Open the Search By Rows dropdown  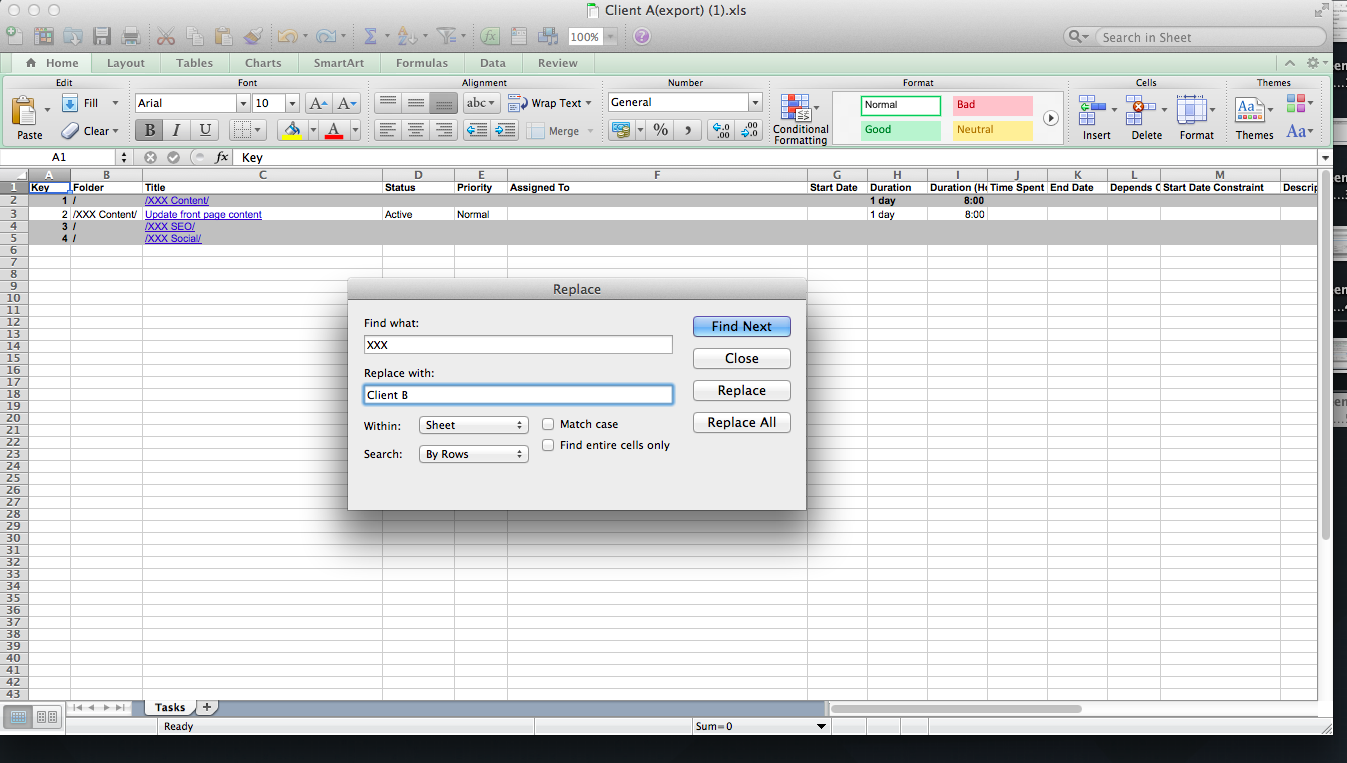tap(473, 454)
